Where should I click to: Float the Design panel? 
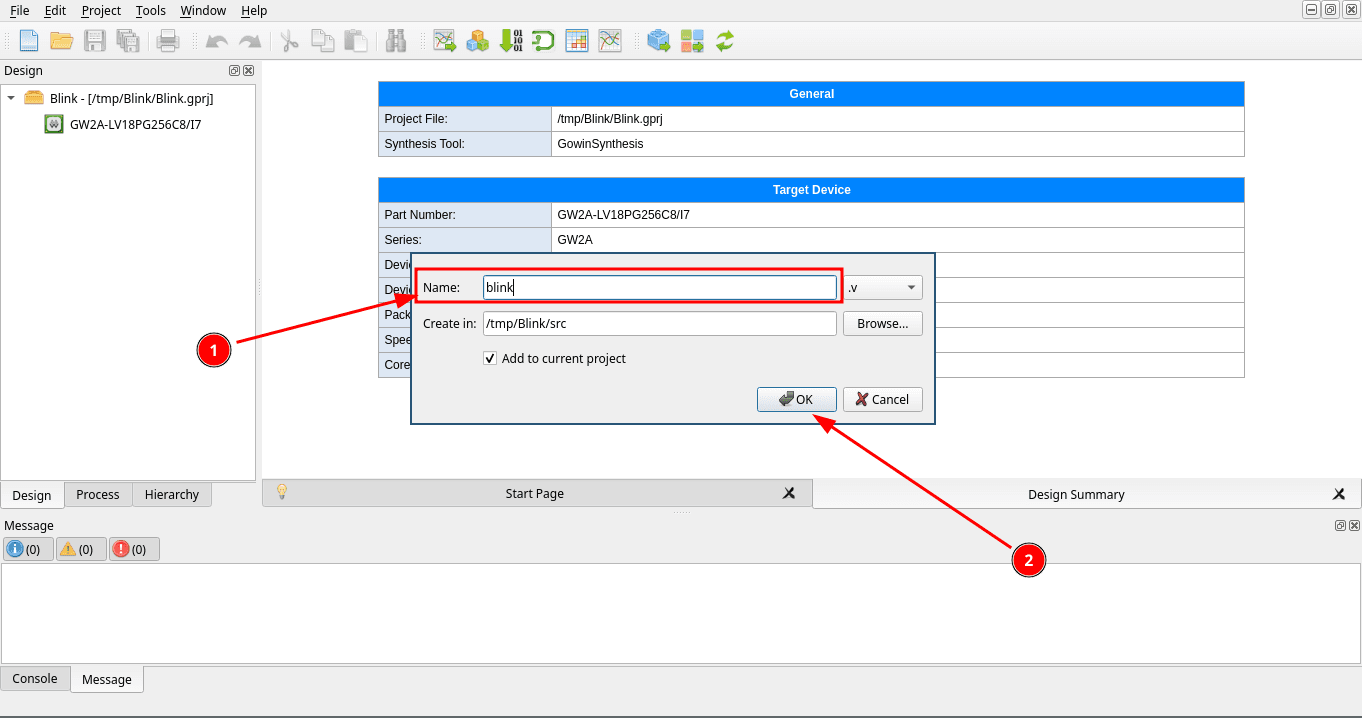click(234, 71)
